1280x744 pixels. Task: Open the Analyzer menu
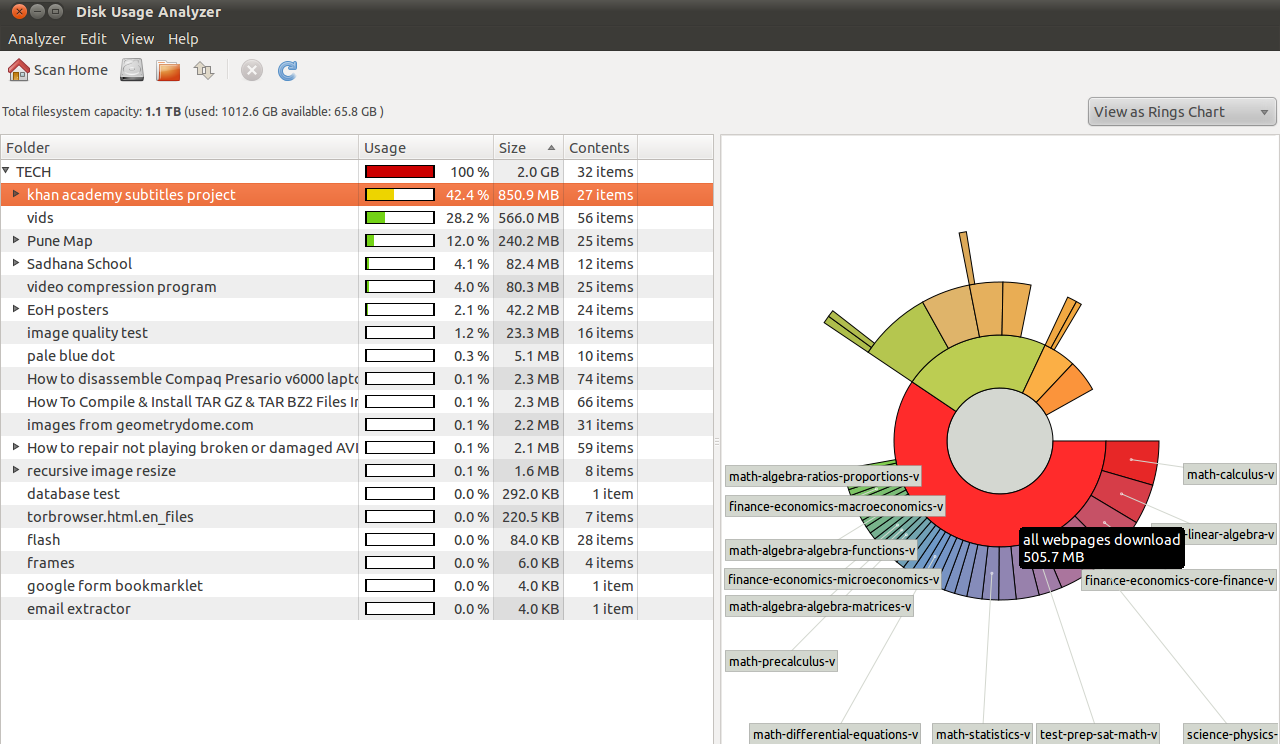(x=37, y=39)
